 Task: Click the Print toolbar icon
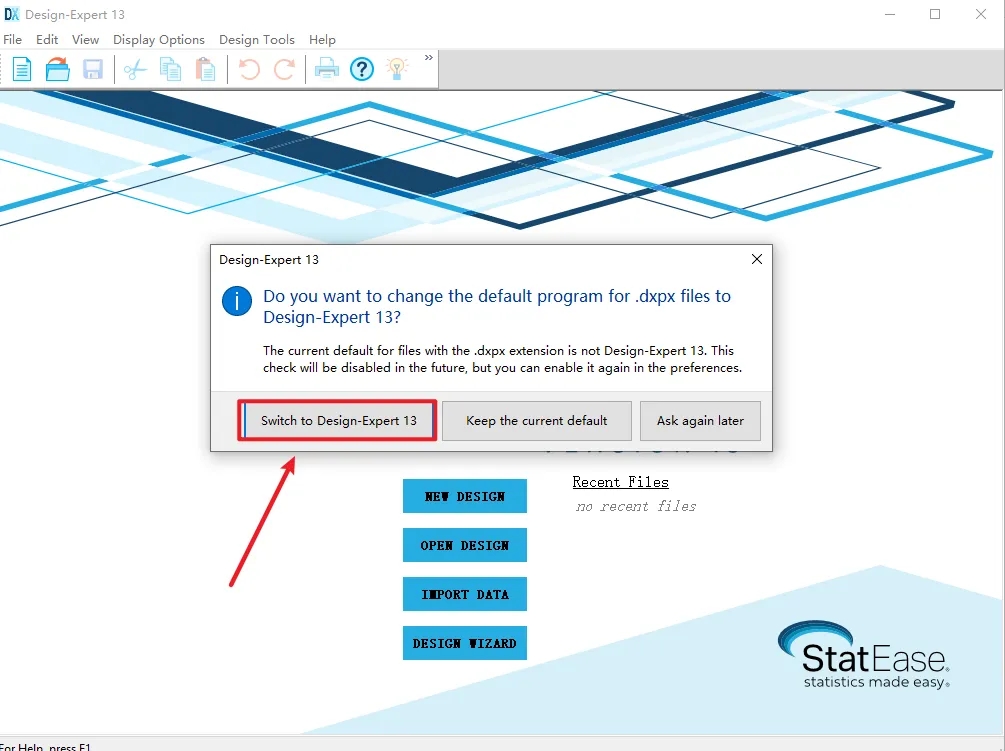click(x=327, y=69)
